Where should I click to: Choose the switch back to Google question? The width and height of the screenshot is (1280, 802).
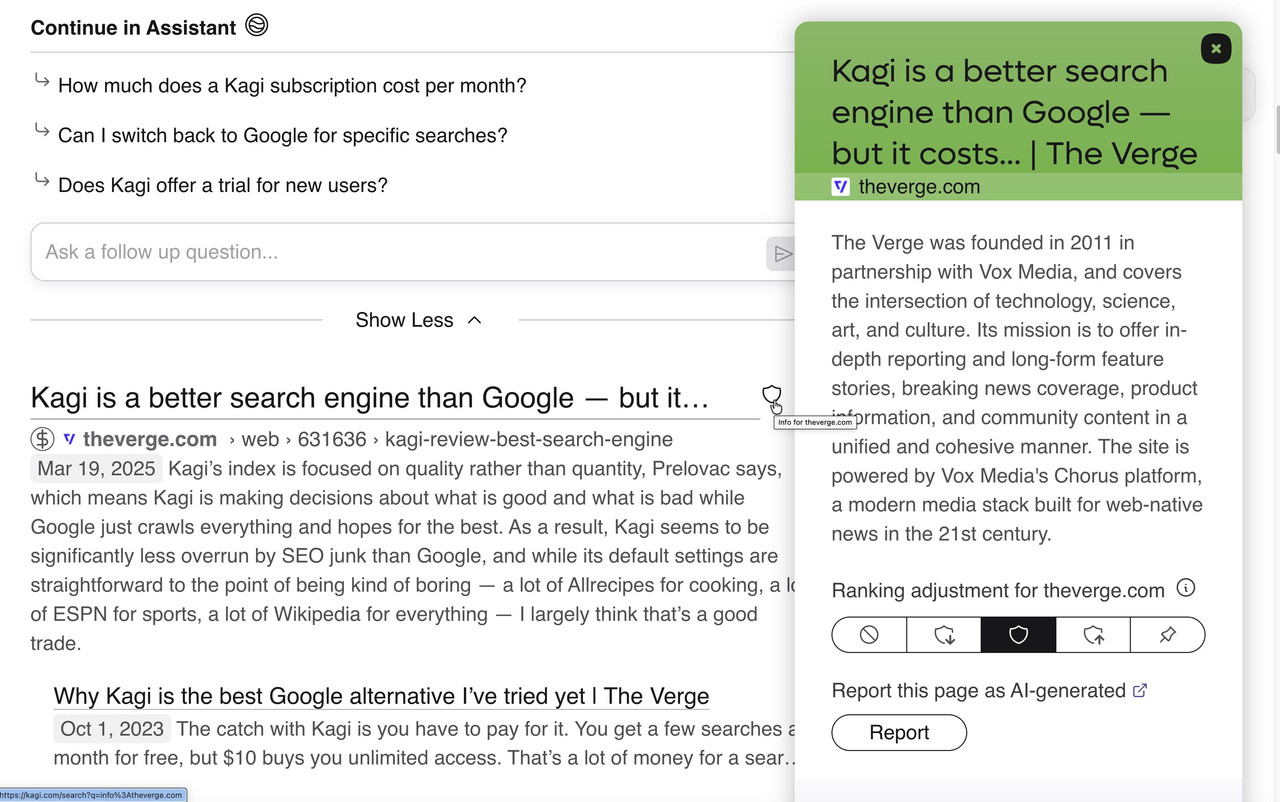pos(283,136)
